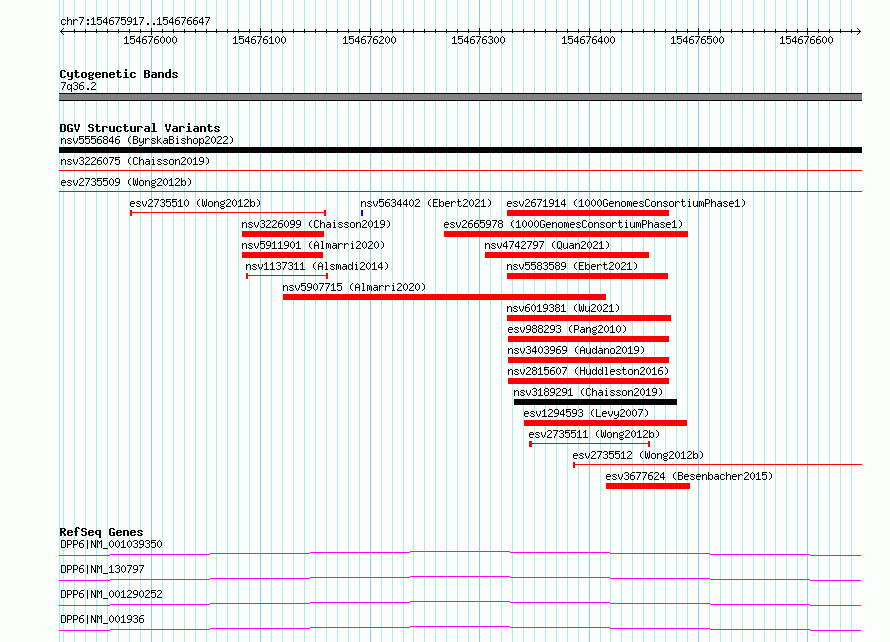Viewport: 890px width, 642px height.
Task: Select the nsv1137311 thin red interval line
Action: [287, 276]
